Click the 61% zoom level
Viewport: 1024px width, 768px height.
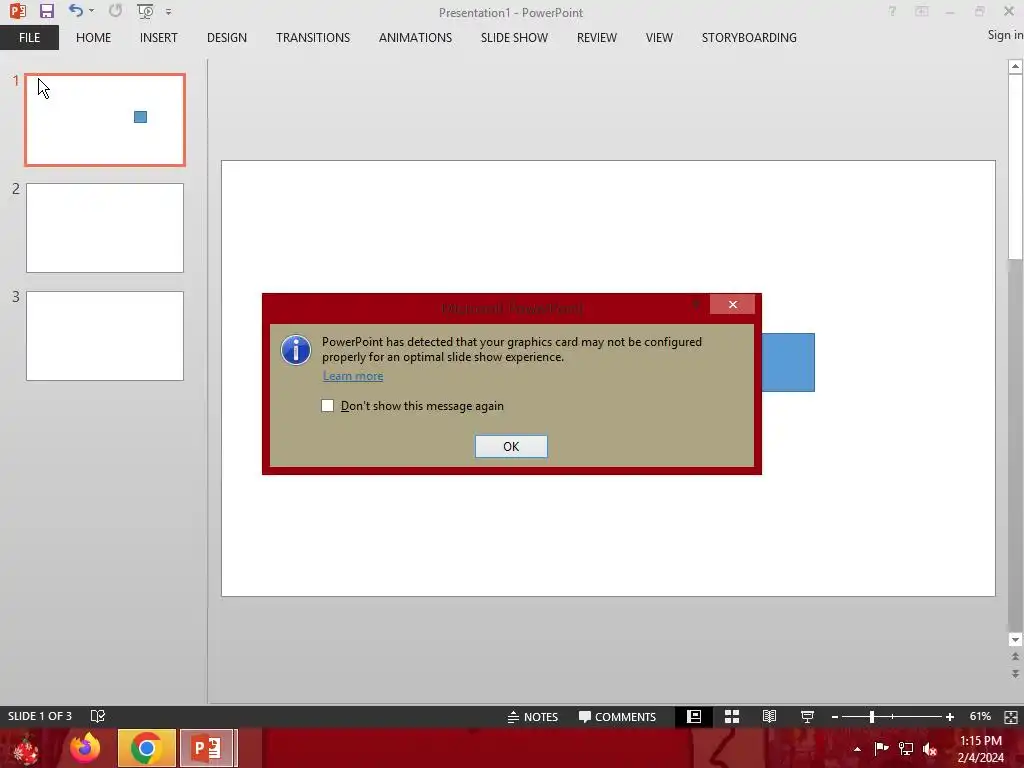point(980,716)
